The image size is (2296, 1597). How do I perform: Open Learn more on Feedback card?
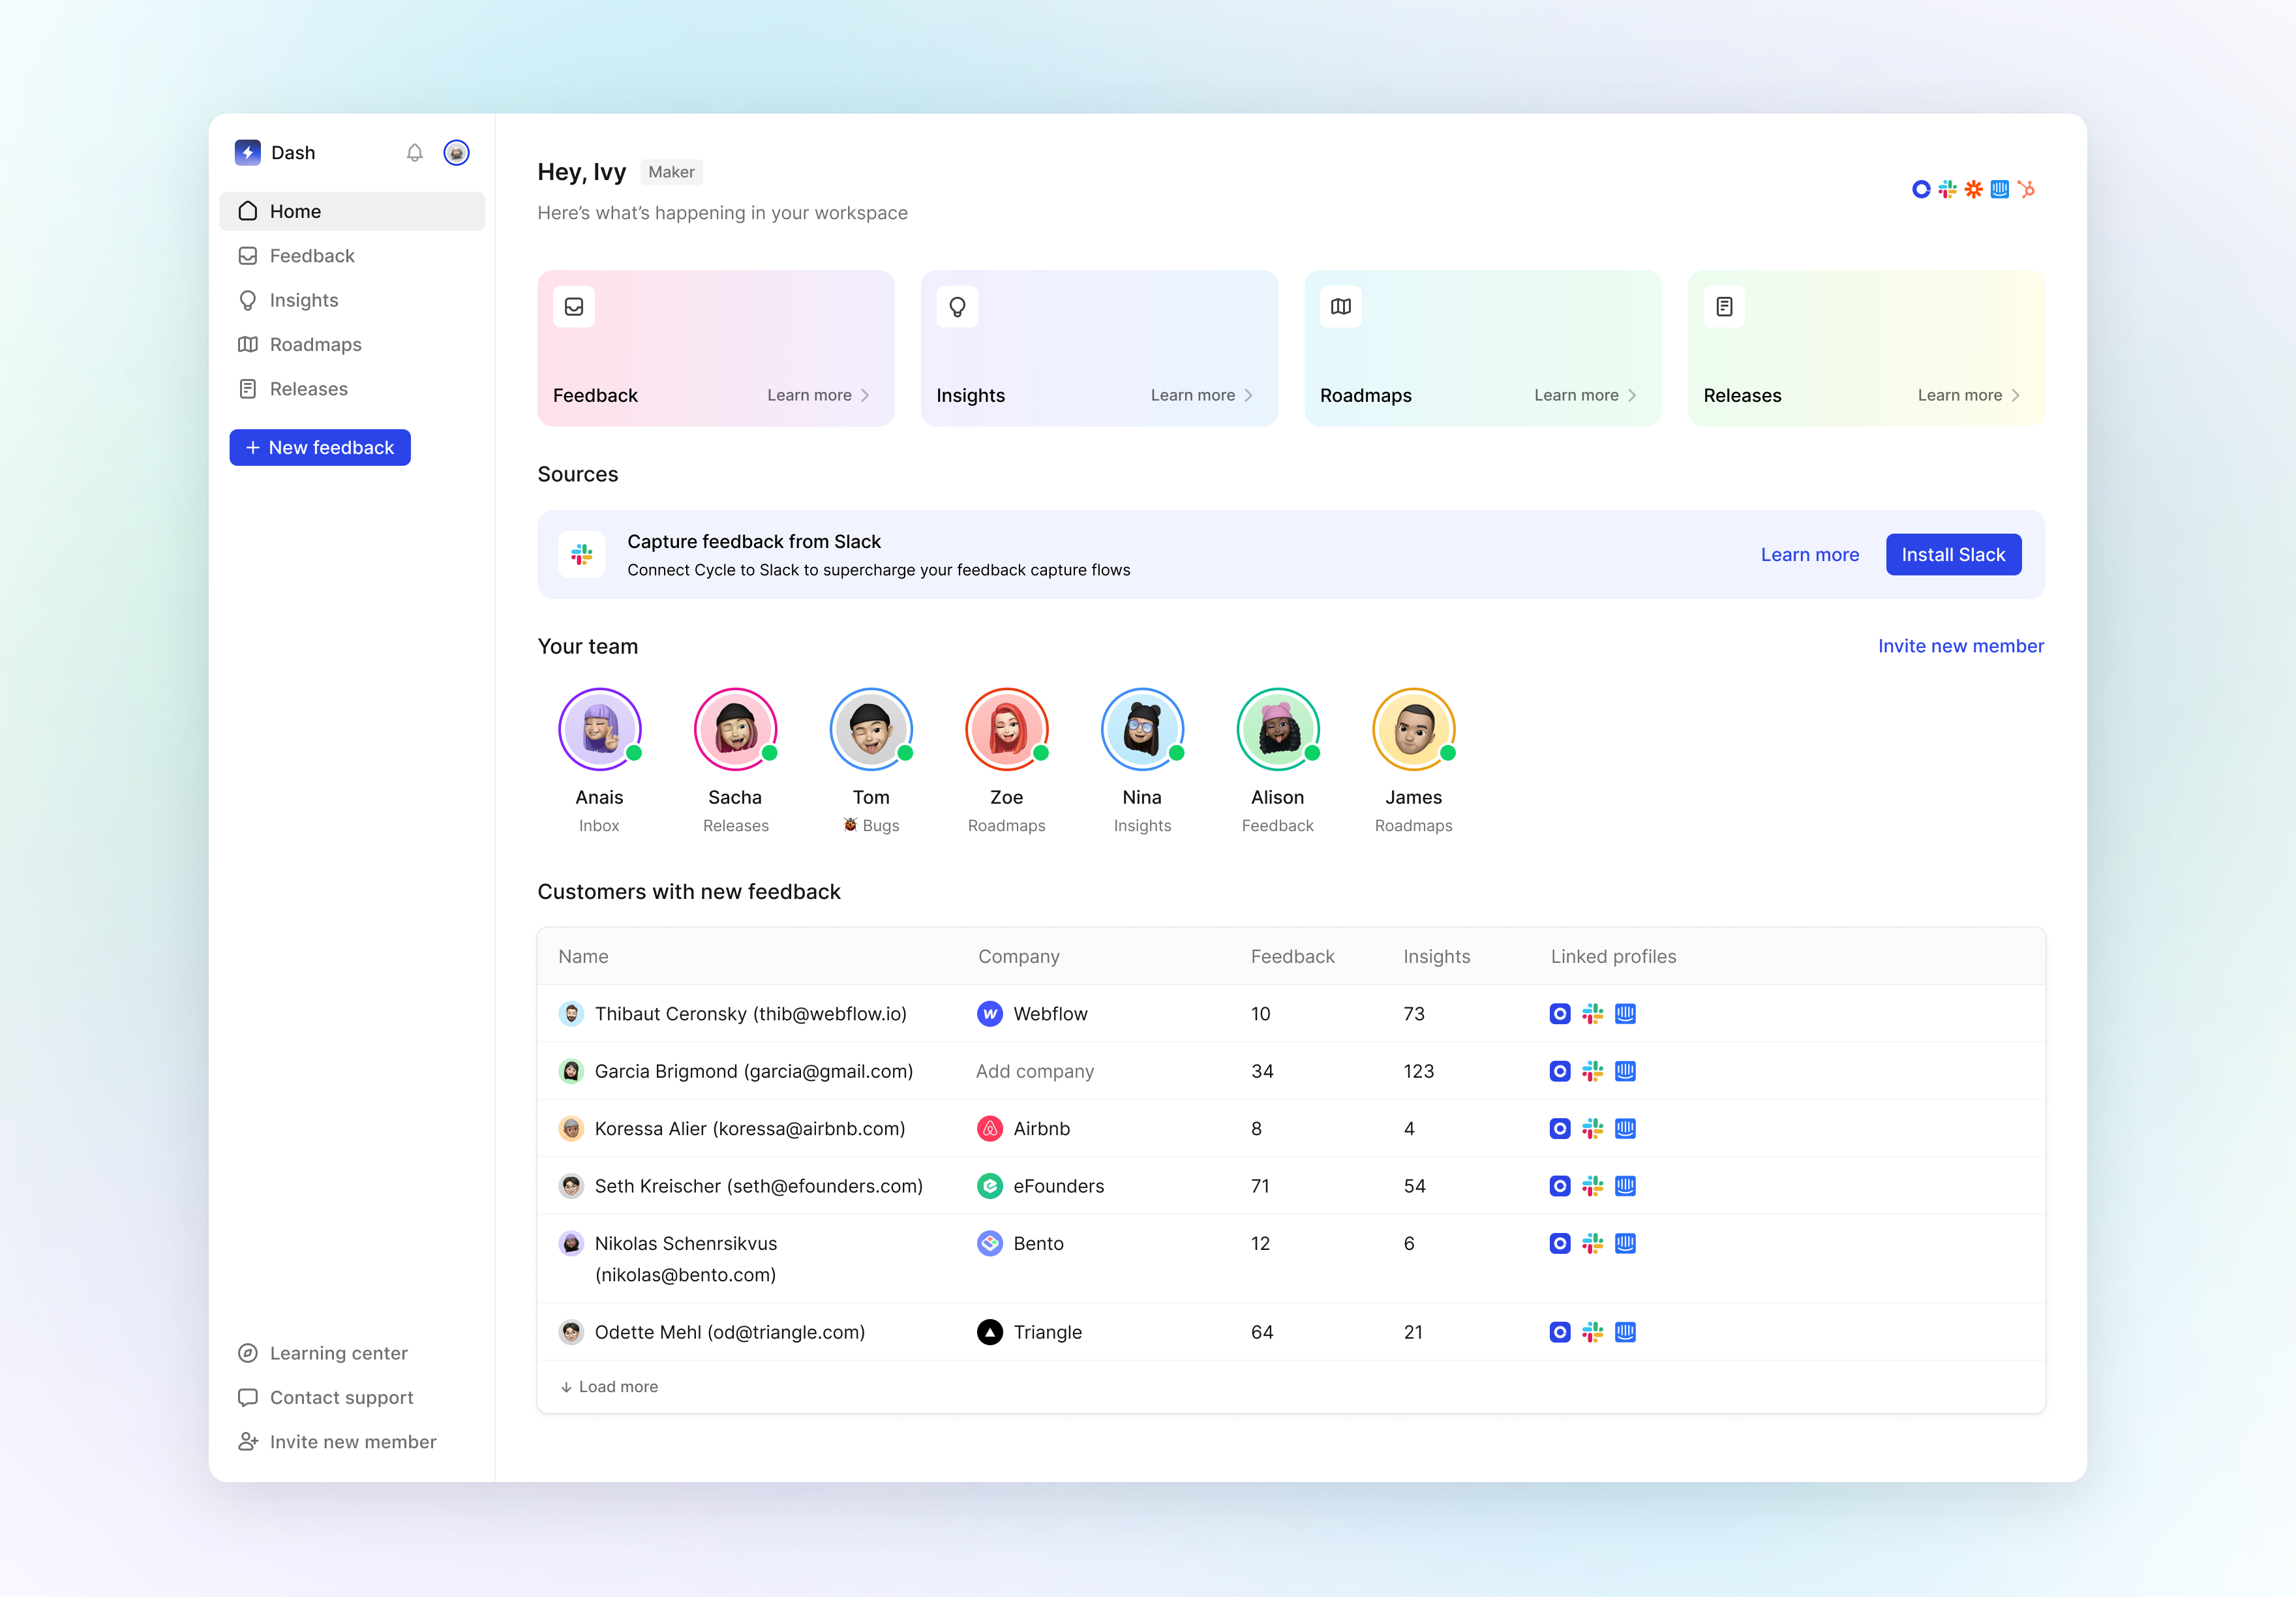[819, 395]
